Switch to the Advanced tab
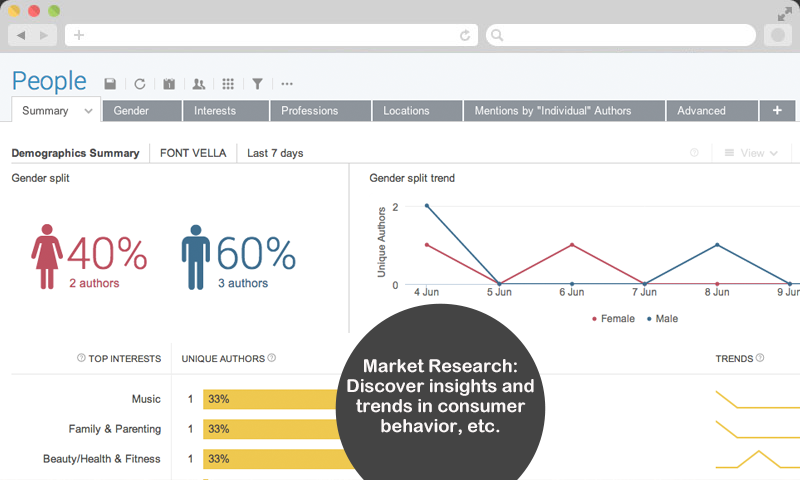Image resolution: width=800 pixels, height=480 pixels. point(712,111)
